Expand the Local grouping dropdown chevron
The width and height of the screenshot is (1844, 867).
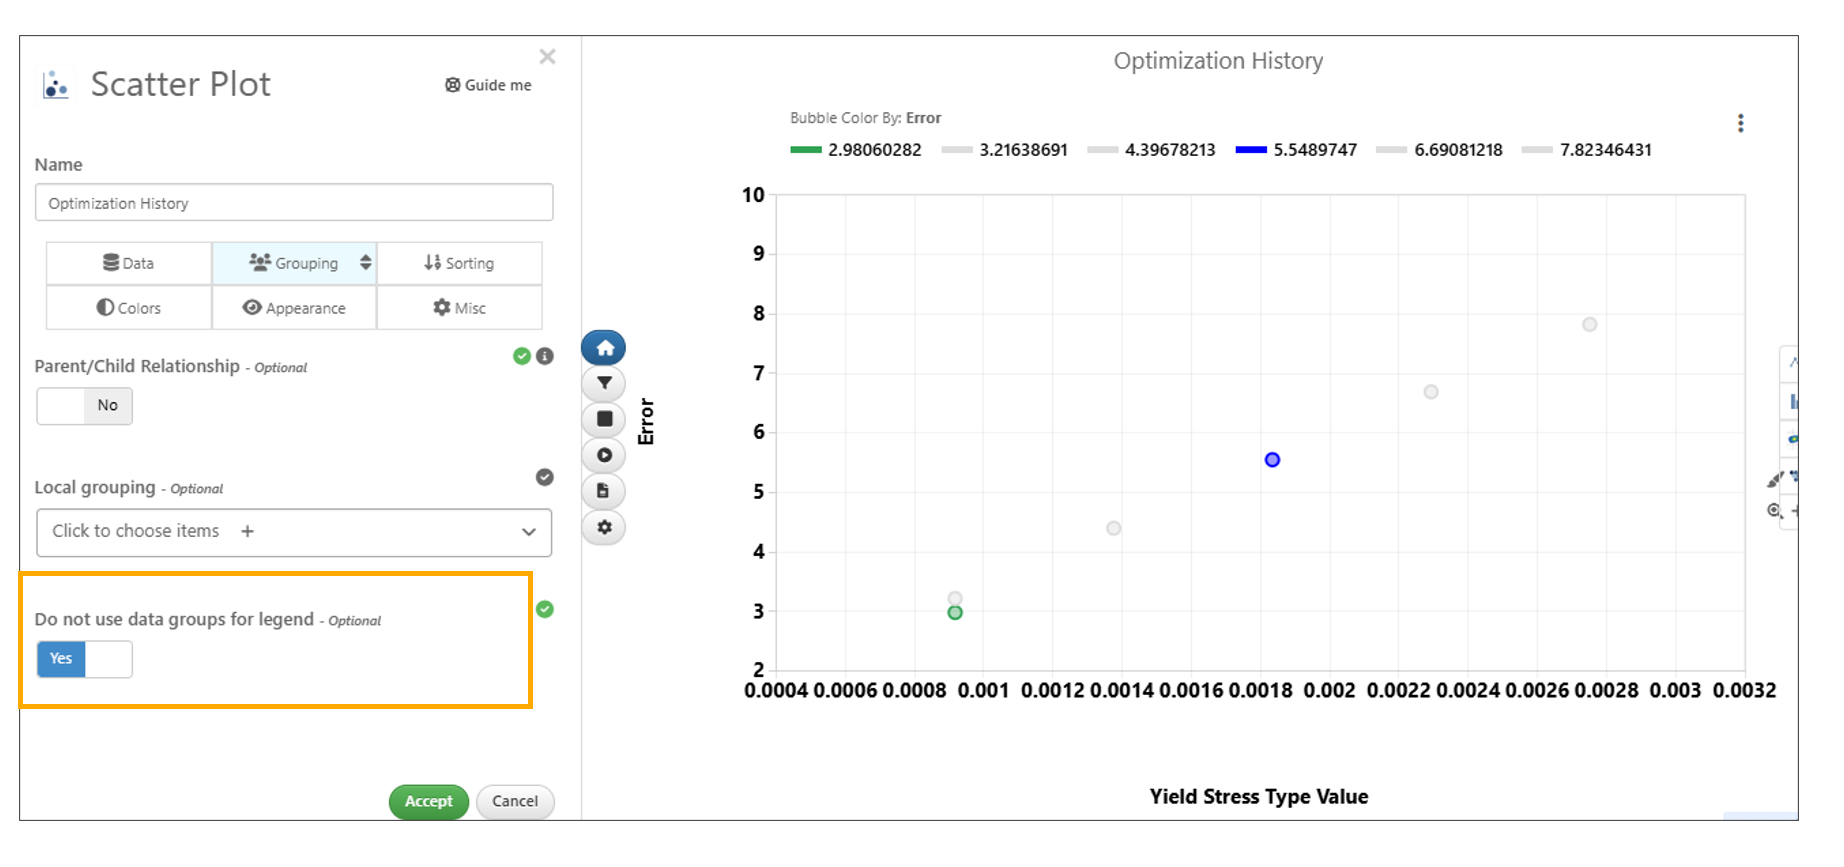point(529,532)
